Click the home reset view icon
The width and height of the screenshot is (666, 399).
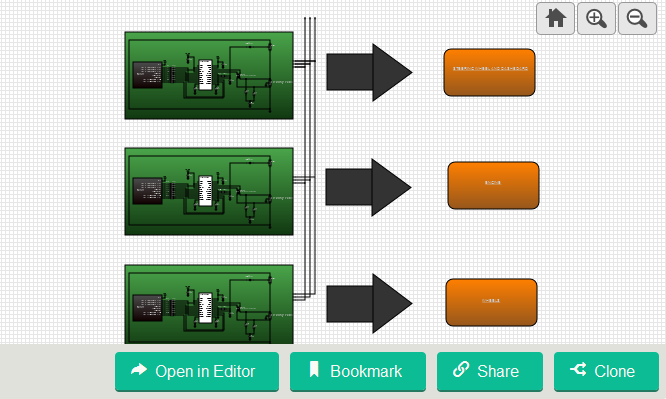[555, 19]
